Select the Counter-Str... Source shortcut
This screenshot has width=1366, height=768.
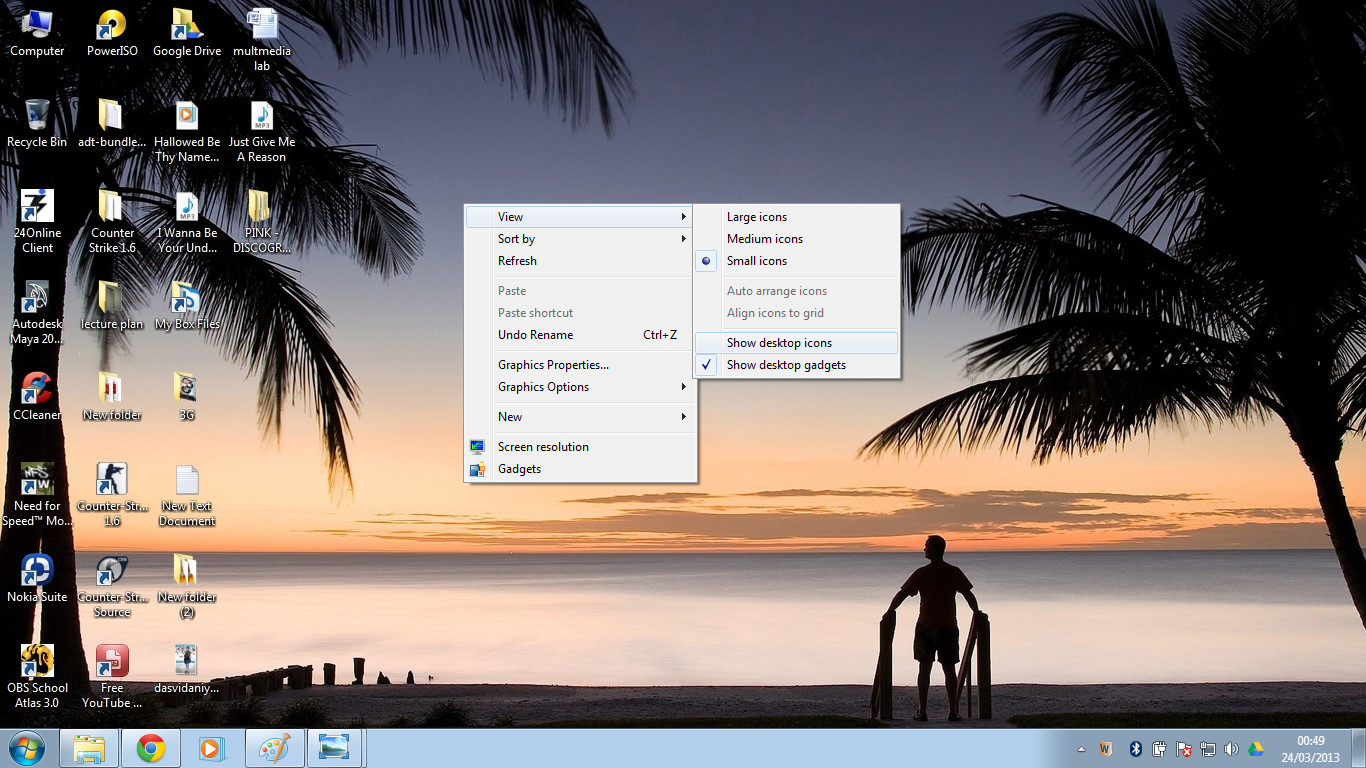click(x=112, y=586)
